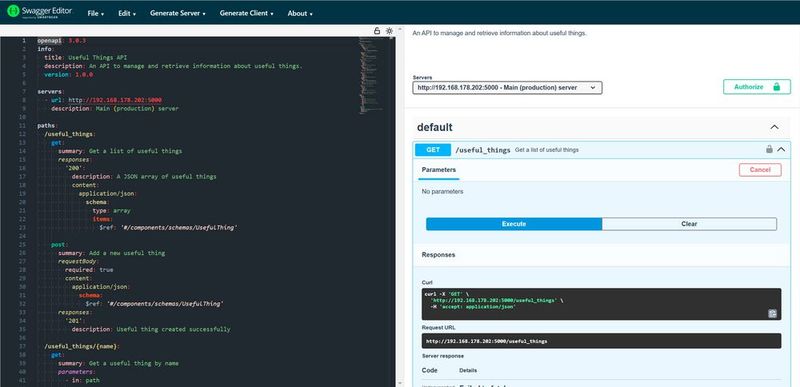Open the Generate Server menu
This screenshot has width=800, height=387.
pyautogui.click(x=178, y=13)
